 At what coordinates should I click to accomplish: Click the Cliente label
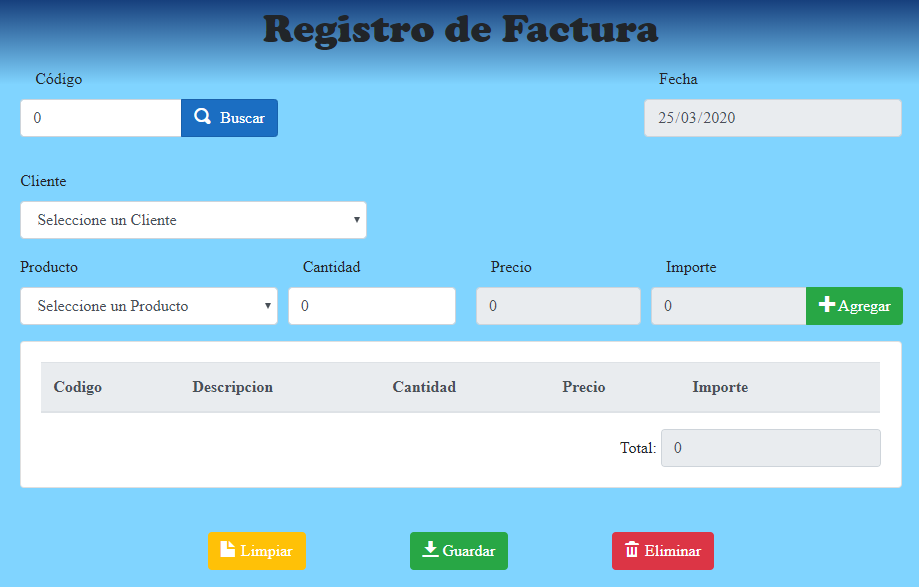point(43,181)
